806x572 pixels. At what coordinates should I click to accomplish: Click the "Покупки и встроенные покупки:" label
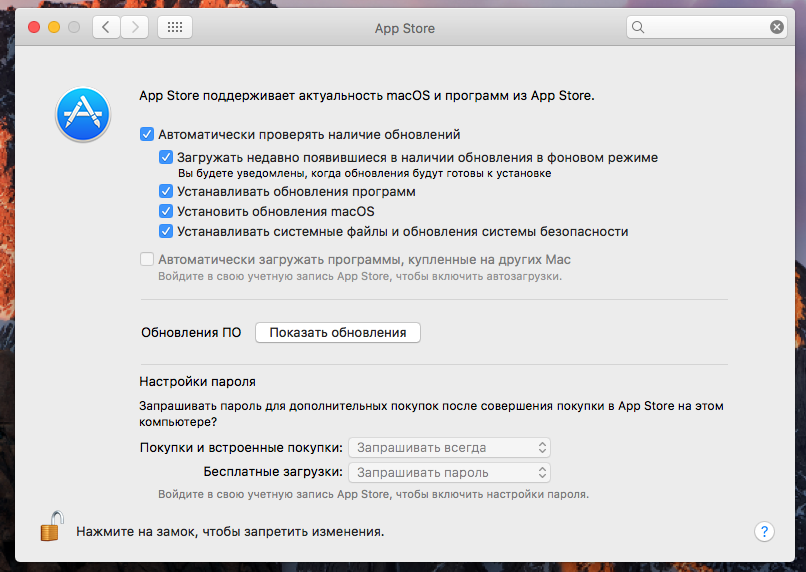click(241, 448)
